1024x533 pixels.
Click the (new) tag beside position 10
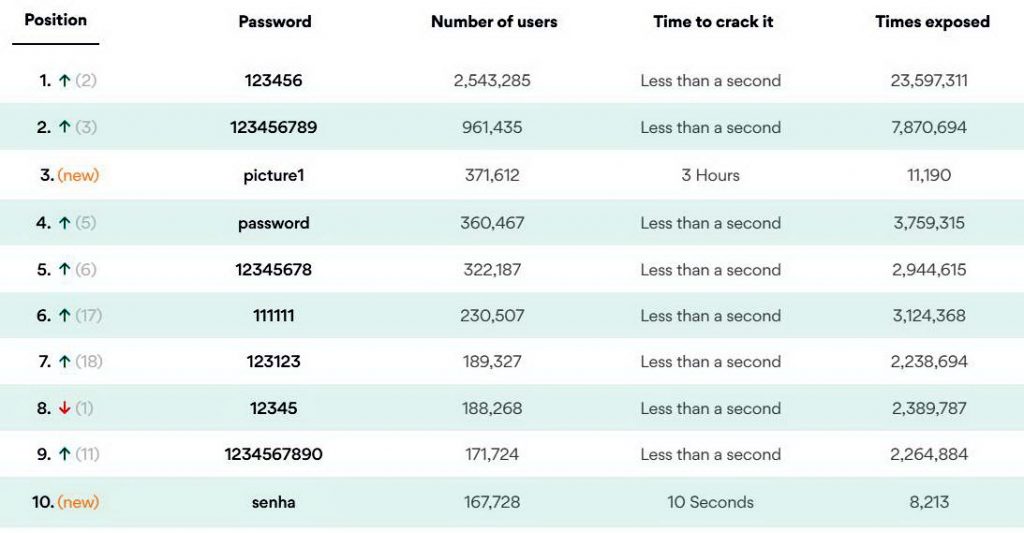pos(78,502)
